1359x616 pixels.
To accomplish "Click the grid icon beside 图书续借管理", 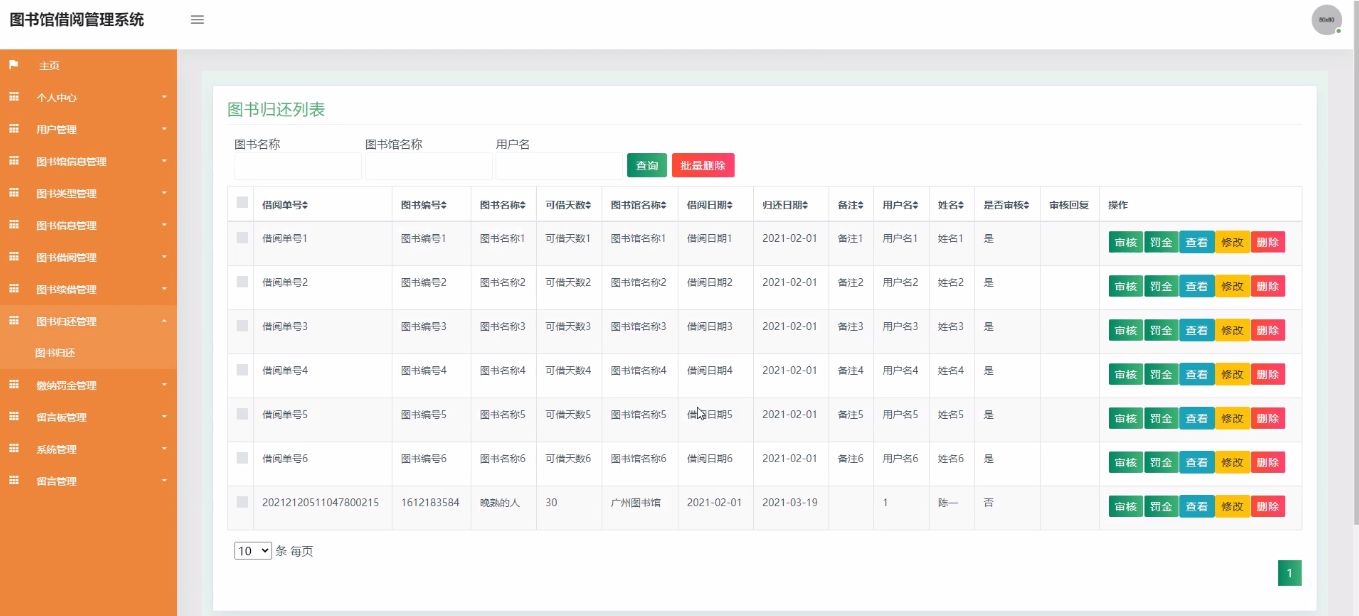I will [x=14, y=289].
